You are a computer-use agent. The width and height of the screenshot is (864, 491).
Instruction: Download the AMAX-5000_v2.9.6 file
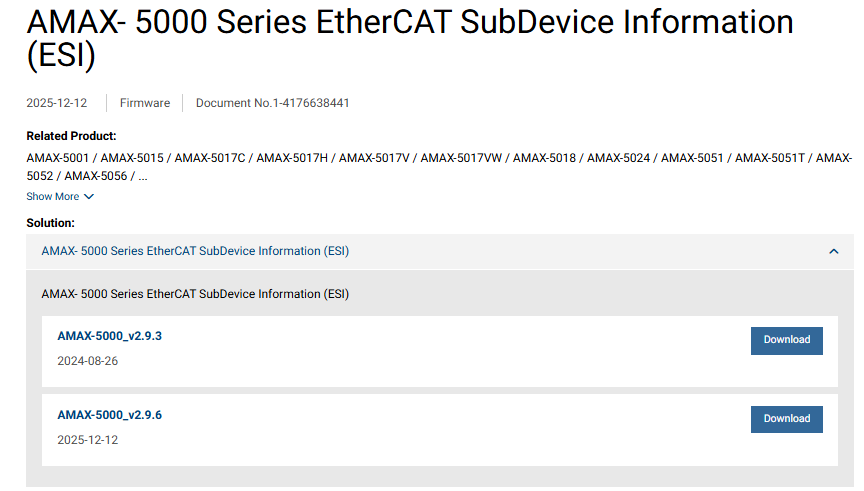pos(786,419)
